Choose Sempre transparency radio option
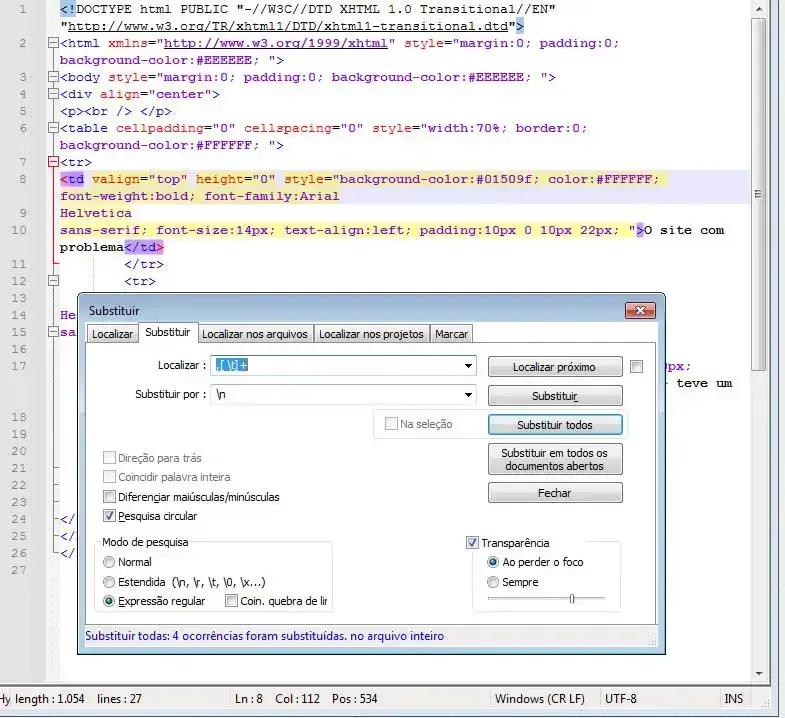This screenshot has width=785, height=718. pos(493,582)
